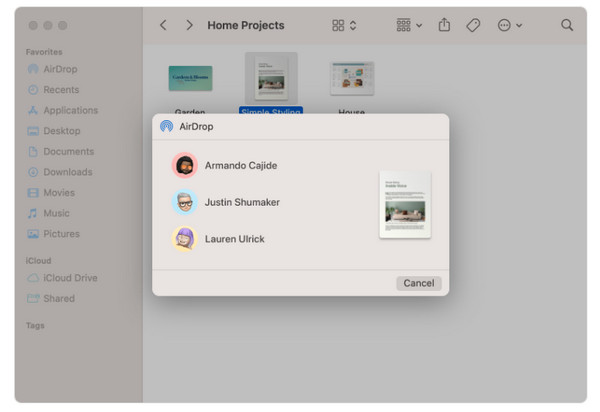Click the Tags section heading
The image size is (600, 412).
click(x=35, y=326)
